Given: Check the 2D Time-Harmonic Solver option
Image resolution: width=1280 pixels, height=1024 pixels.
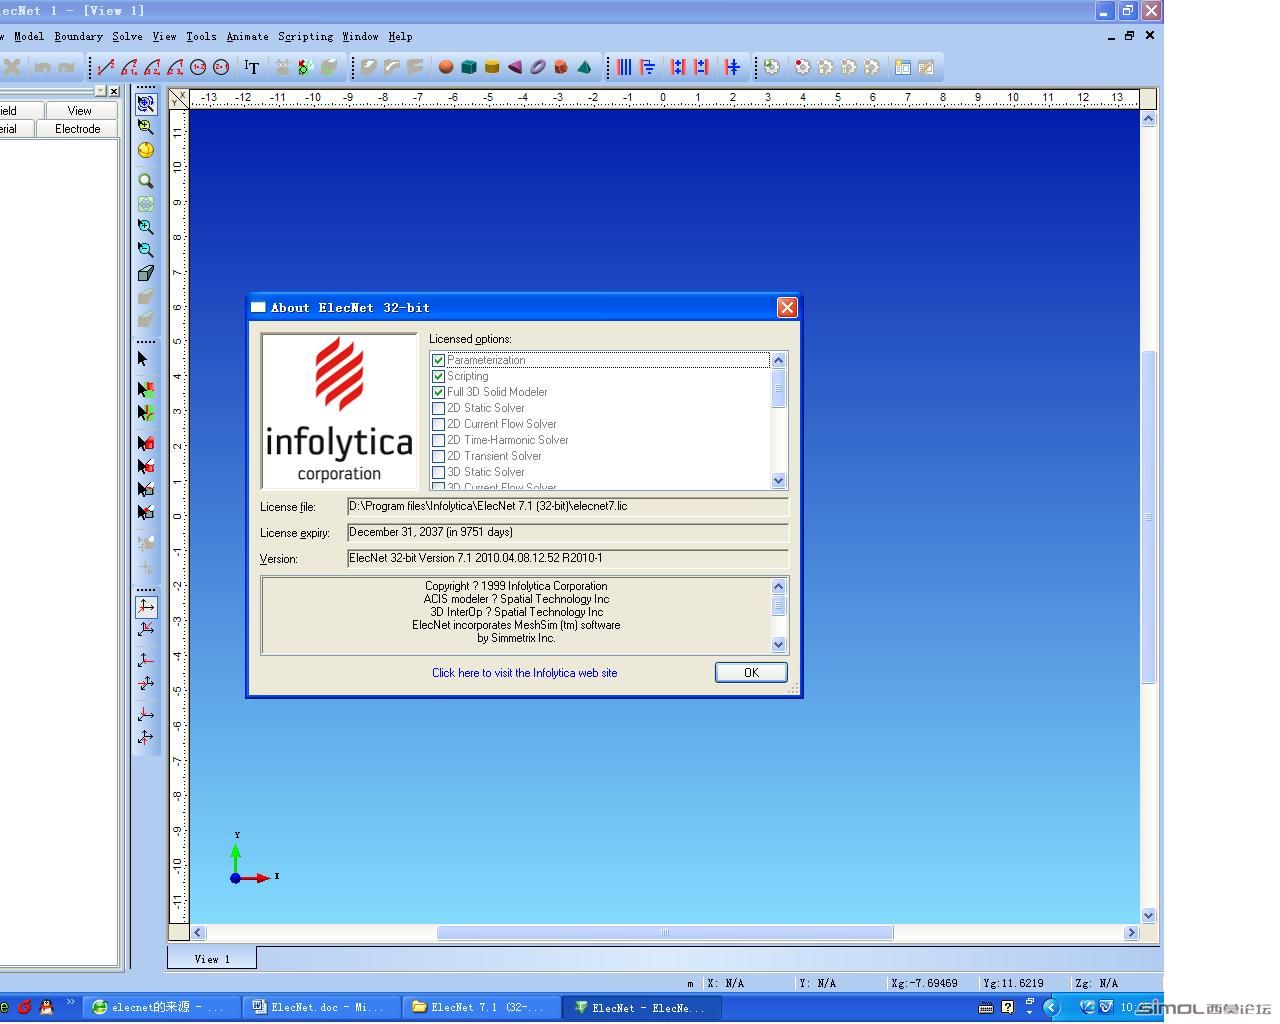Looking at the screenshot, I should click(x=438, y=440).
